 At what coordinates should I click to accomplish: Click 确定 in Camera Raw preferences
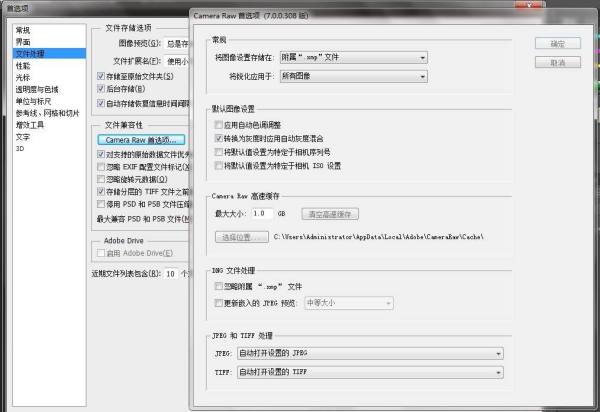[x=558, y=44]
